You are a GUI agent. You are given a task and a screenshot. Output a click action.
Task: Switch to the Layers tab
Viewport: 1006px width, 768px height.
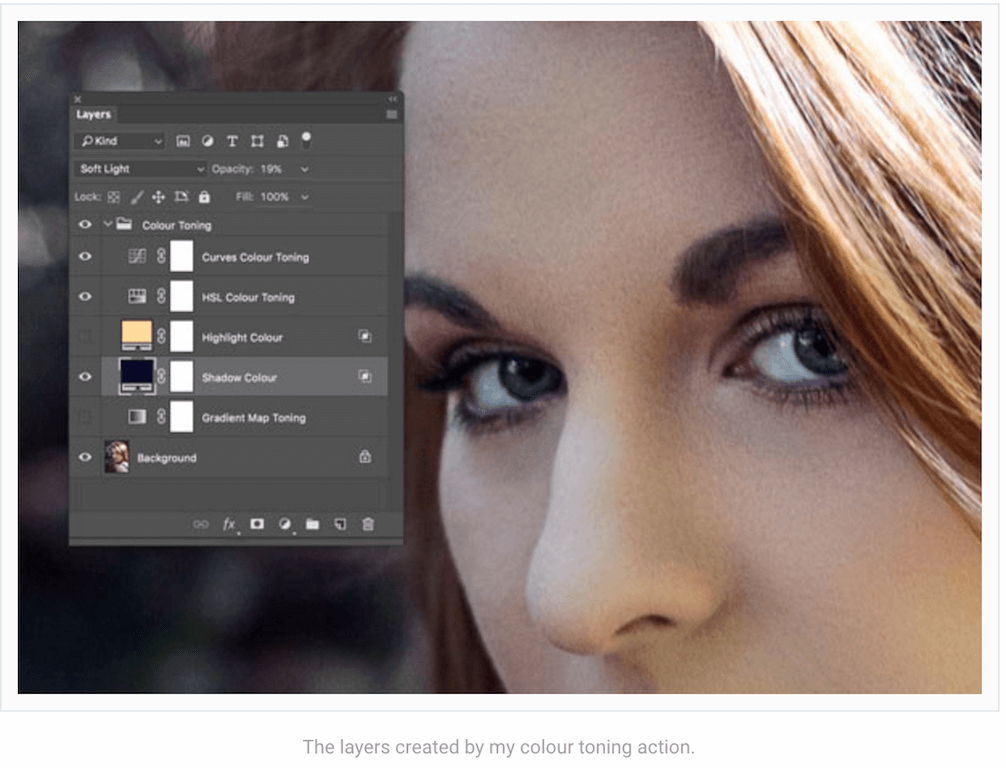click(x=93, y=114)
